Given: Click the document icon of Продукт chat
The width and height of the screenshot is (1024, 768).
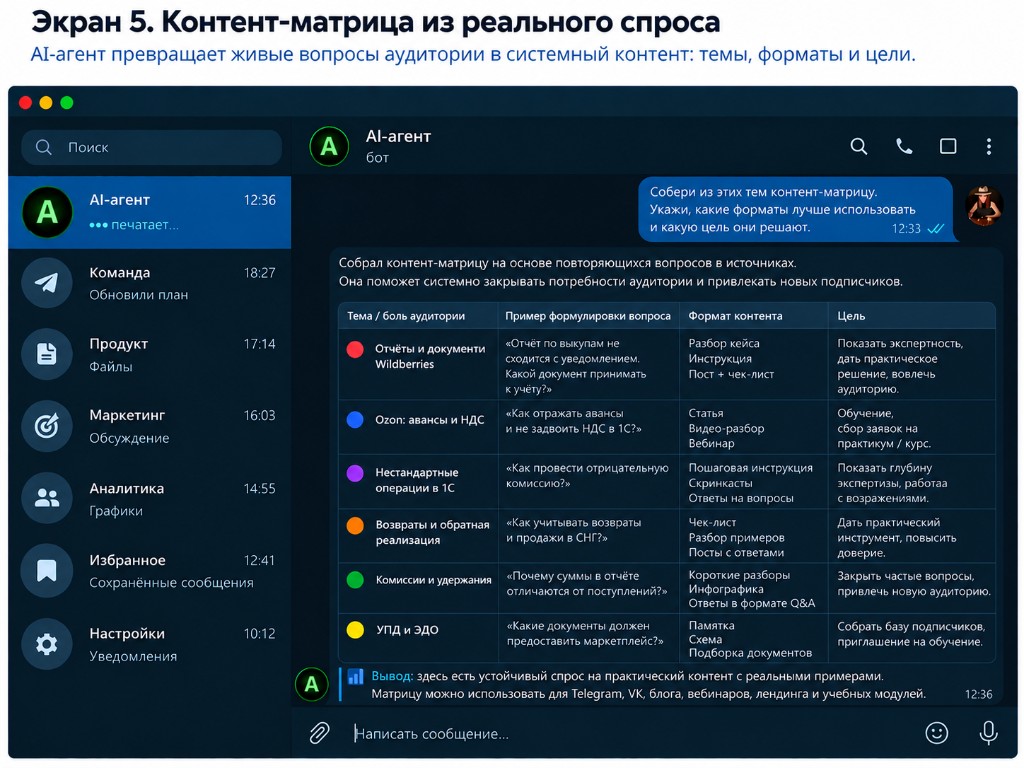Looking at the screenshot, I should click(46, 354).
